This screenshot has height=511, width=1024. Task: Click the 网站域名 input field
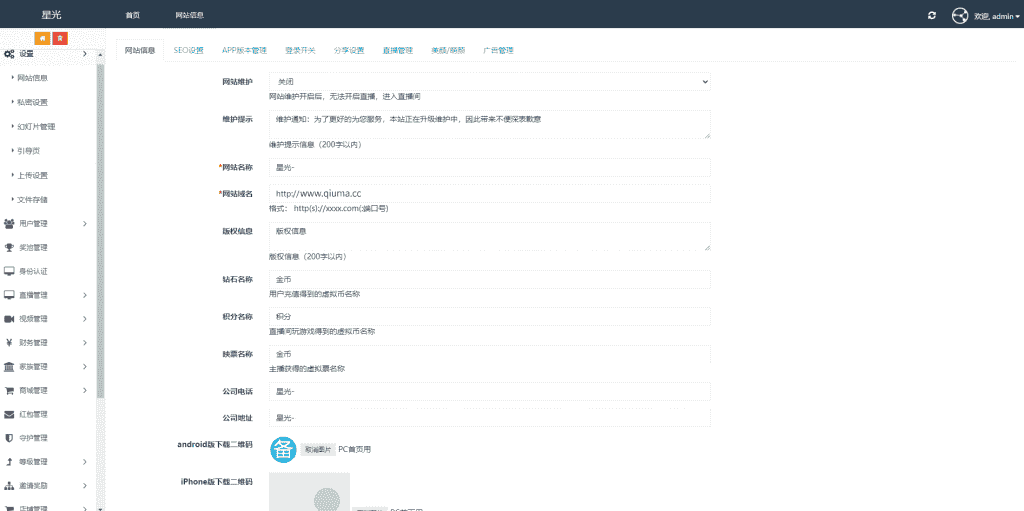point(489,193)
